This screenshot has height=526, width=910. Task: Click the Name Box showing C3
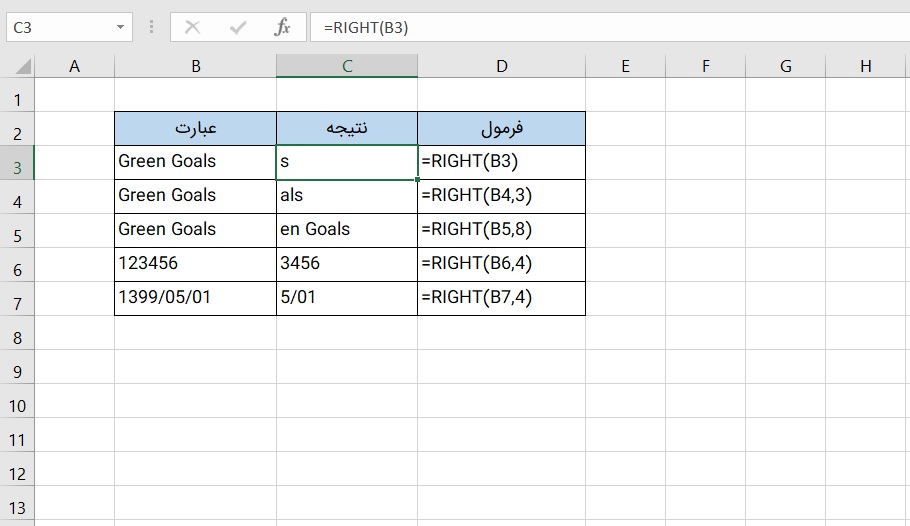[60, 28]
